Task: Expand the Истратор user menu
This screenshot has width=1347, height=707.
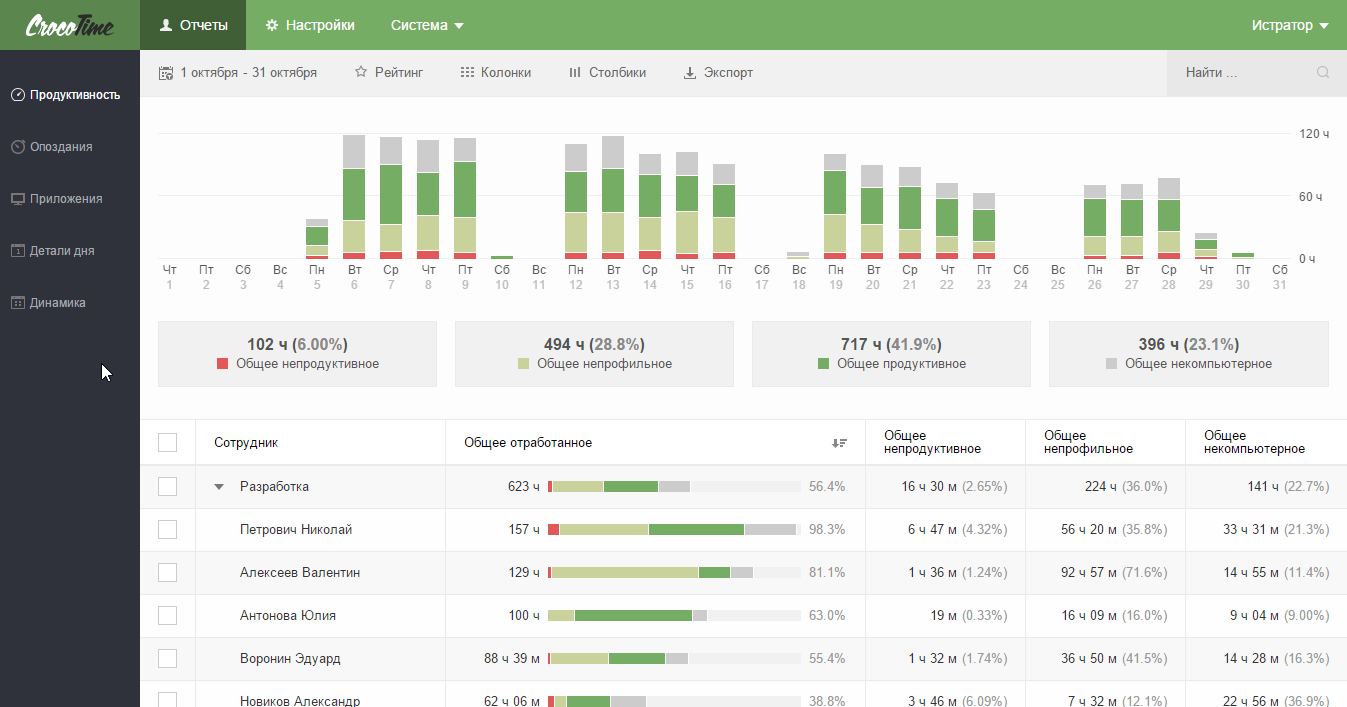Action: [1289, 25]
